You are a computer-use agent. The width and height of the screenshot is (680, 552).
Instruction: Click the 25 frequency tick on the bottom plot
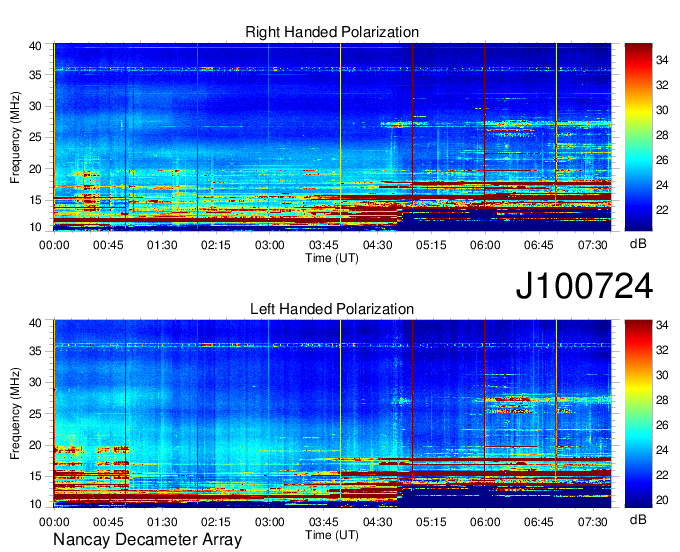point(35,414)
